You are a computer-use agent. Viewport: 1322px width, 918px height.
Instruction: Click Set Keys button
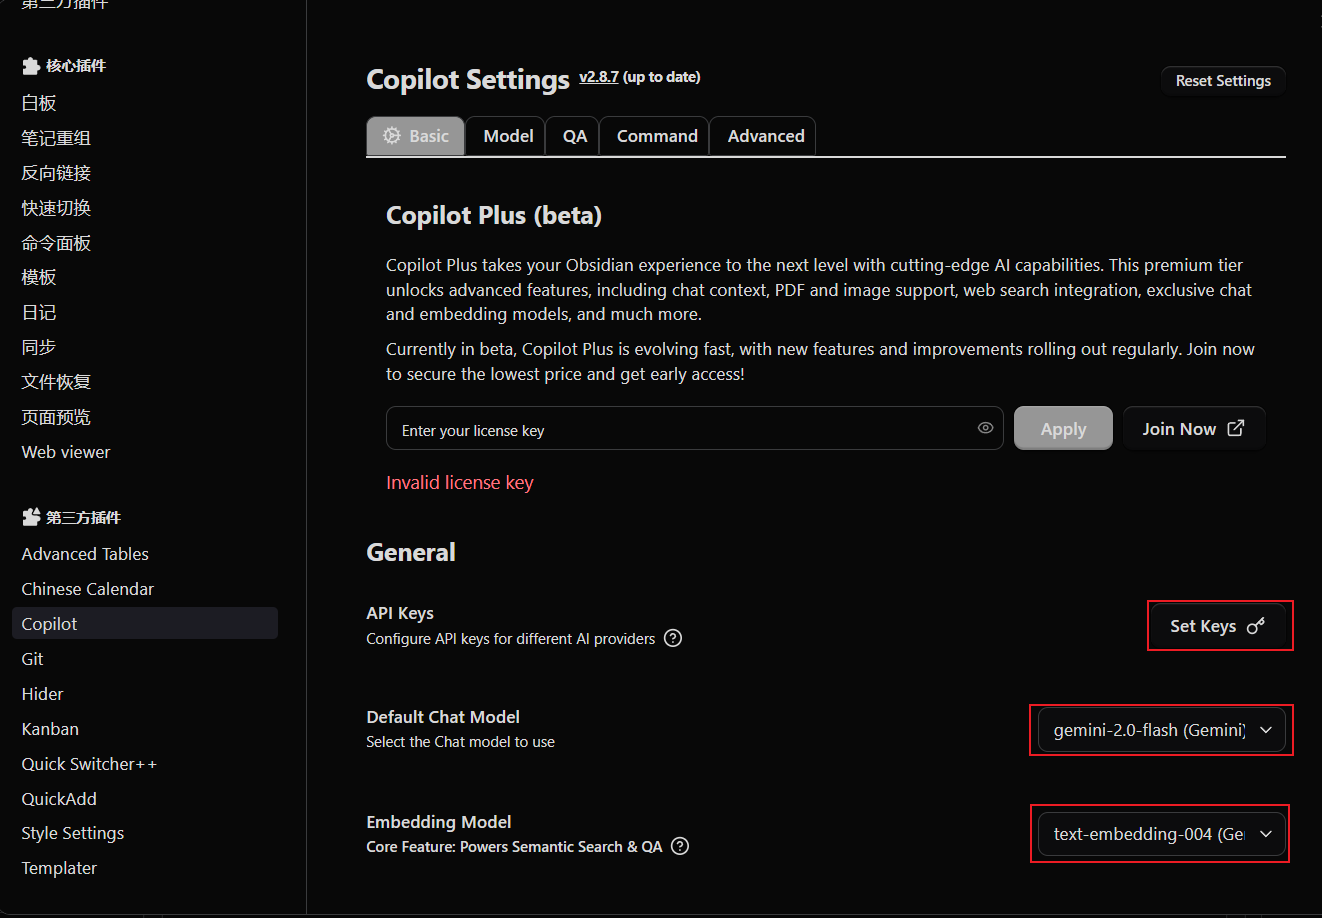[1217, 626]
